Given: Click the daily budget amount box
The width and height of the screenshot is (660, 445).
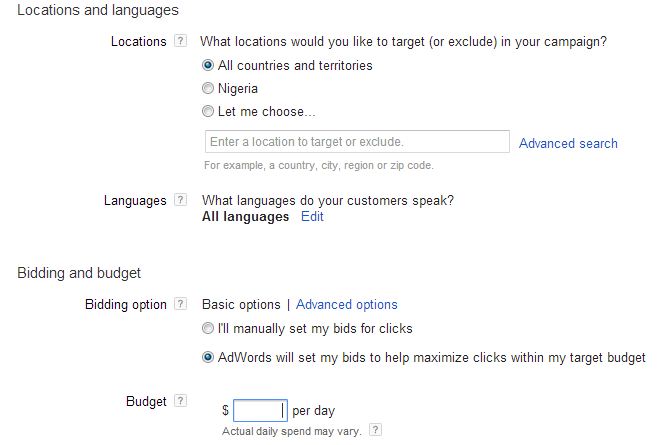Looking at the screenshot, I should 260,410.
